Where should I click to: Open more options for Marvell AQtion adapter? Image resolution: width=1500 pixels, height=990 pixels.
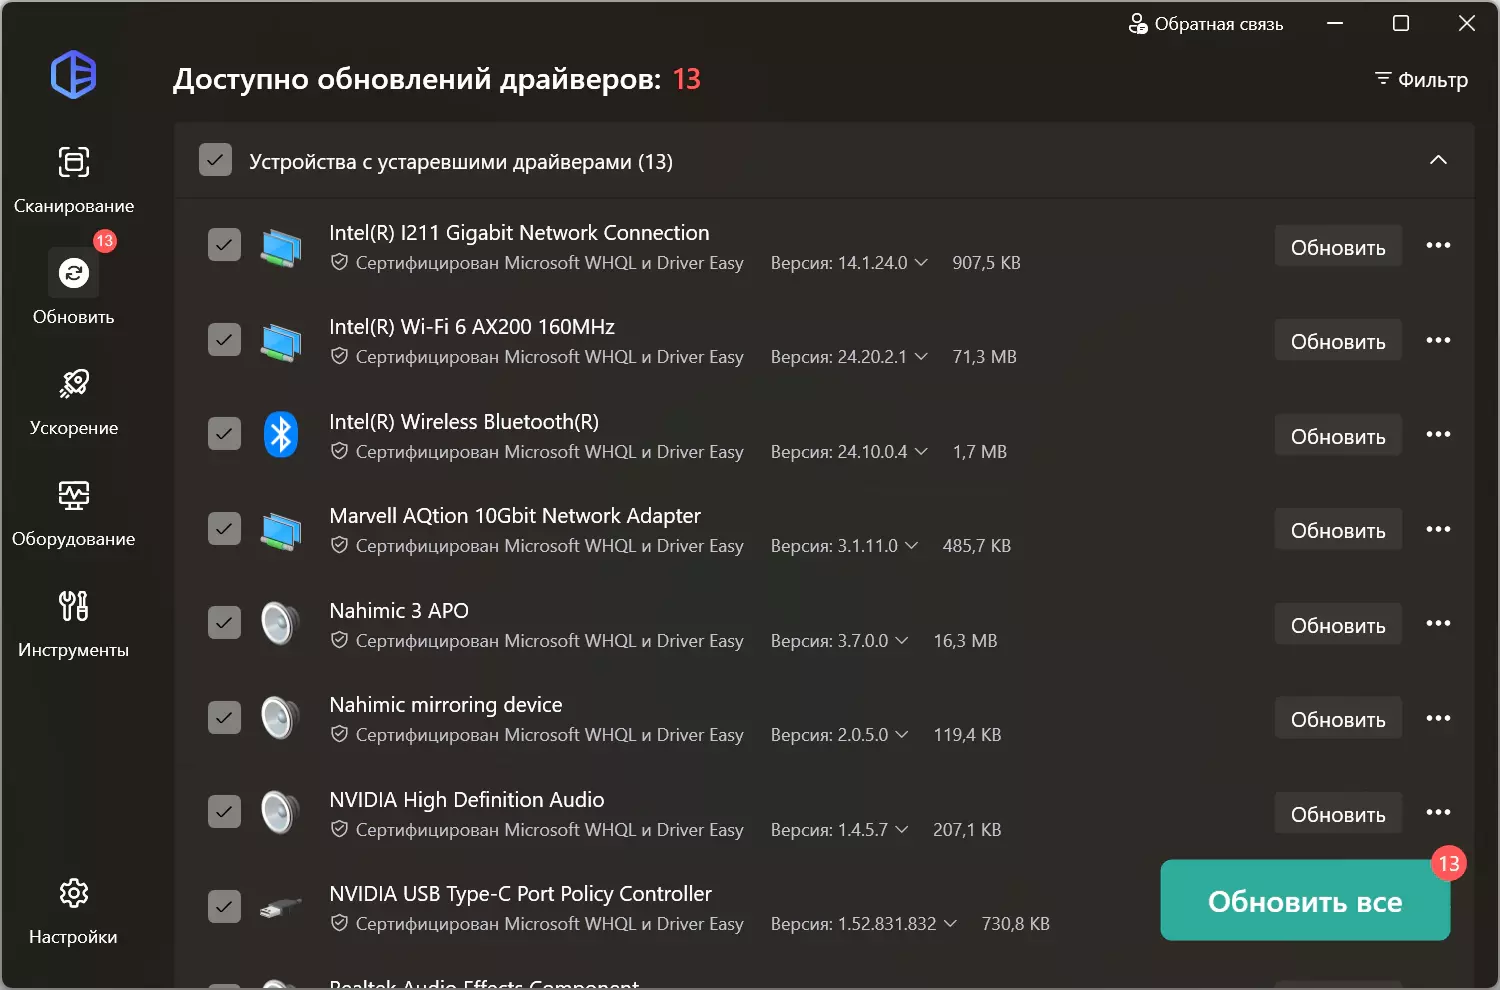(1438, 530)
